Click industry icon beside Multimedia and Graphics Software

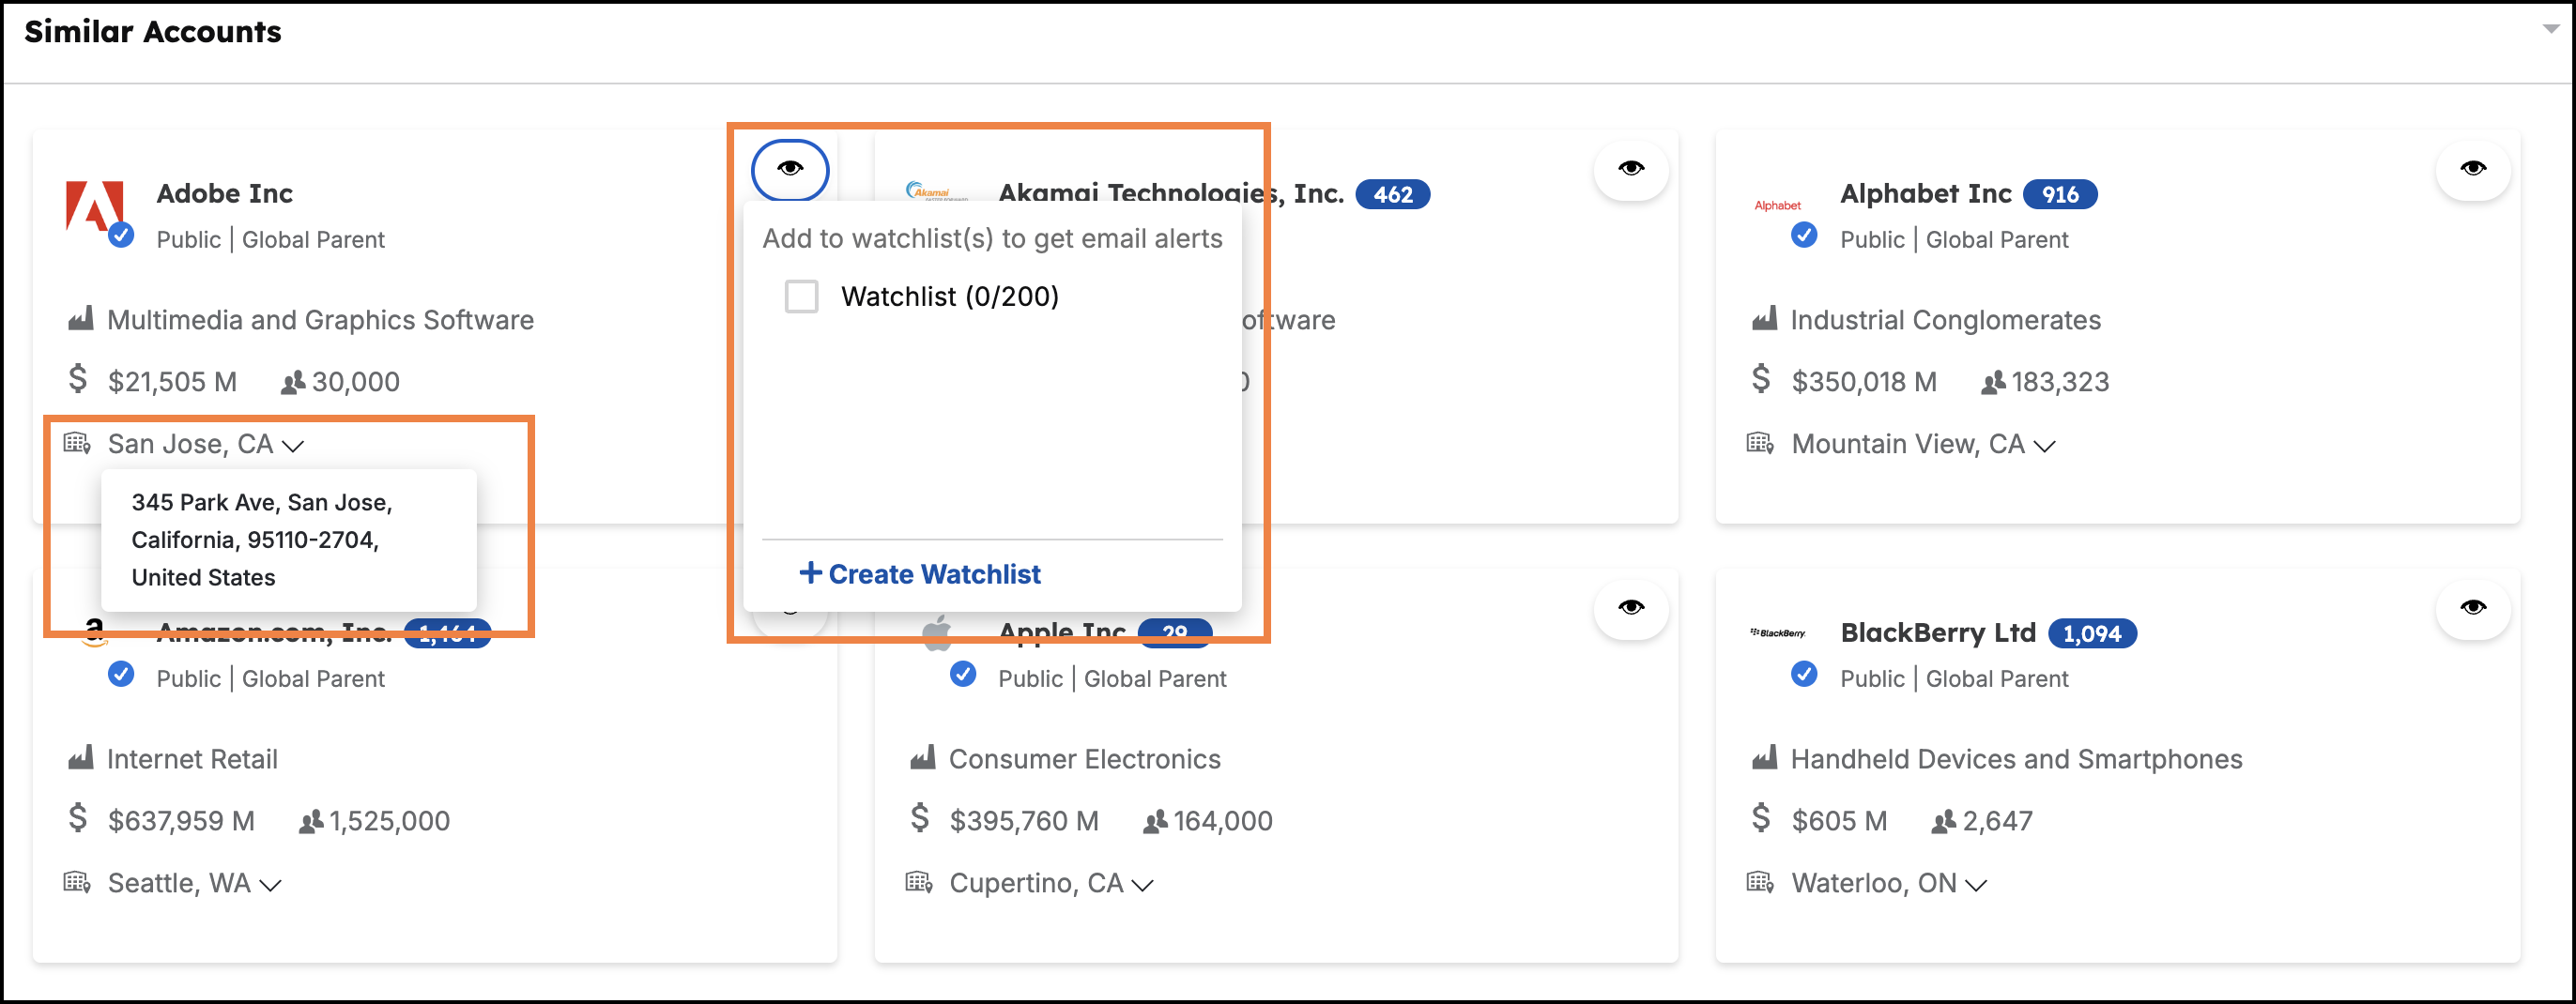point(80,318)
